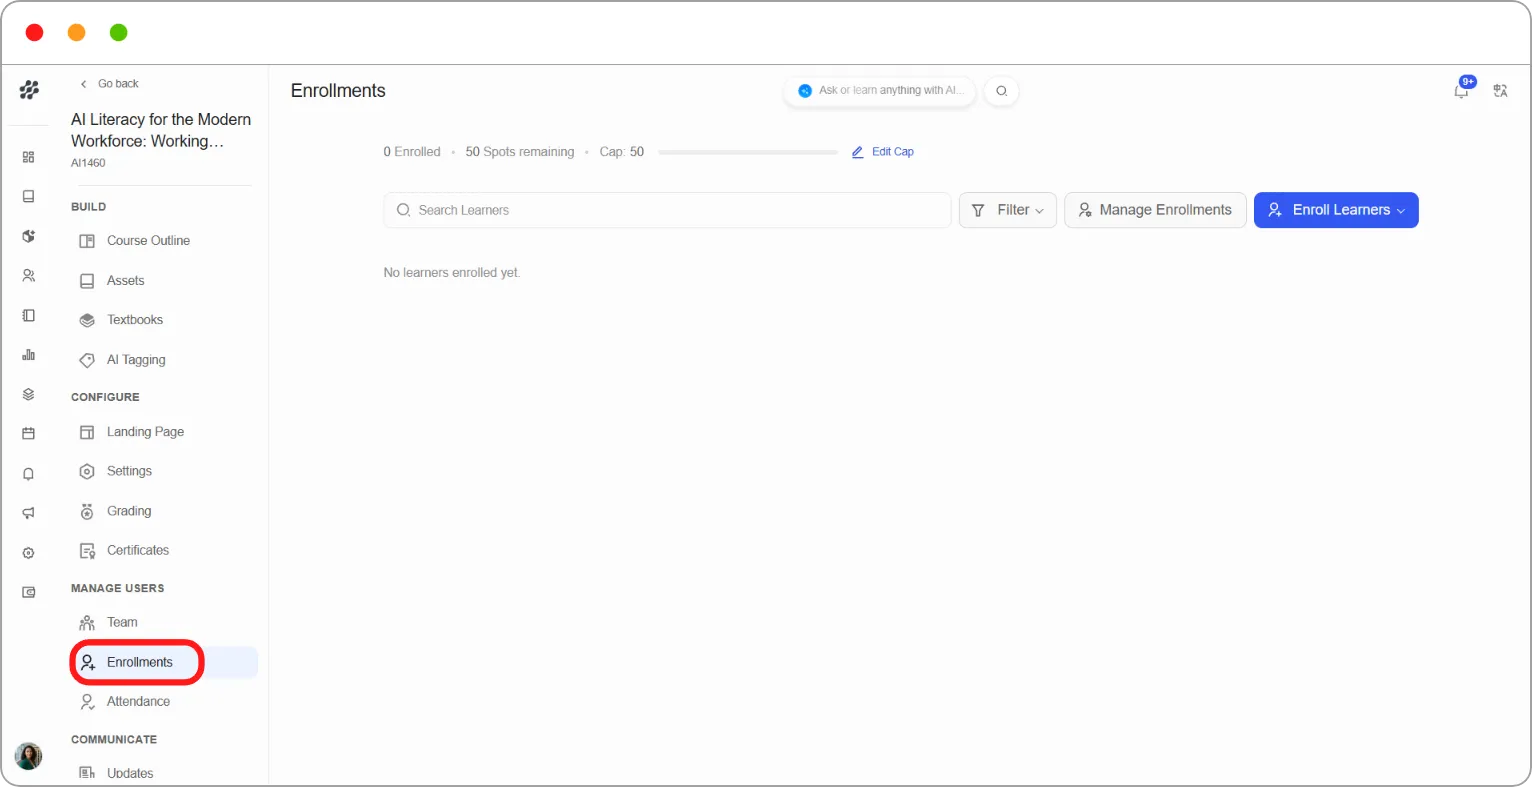Select the cube icon in the left rail
This screenshot has height=787, width=1532.
point(28,236)
